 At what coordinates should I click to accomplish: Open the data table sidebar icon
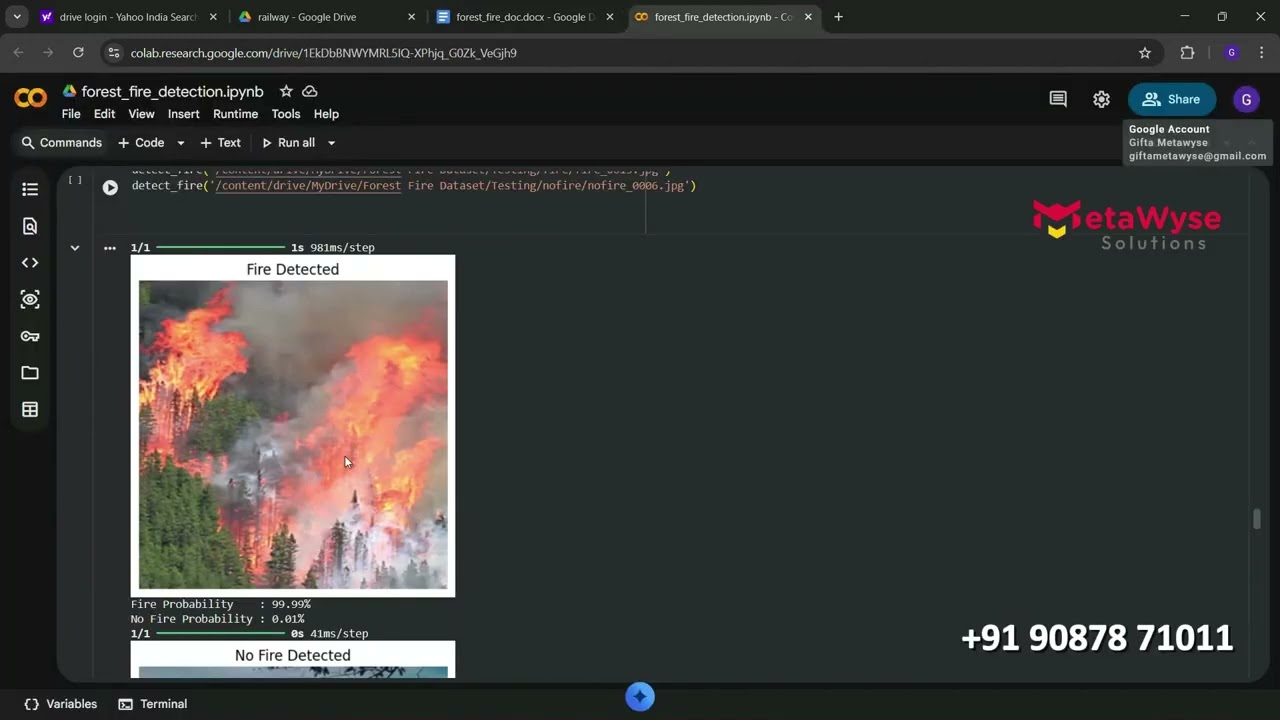[x=30, y=410]
